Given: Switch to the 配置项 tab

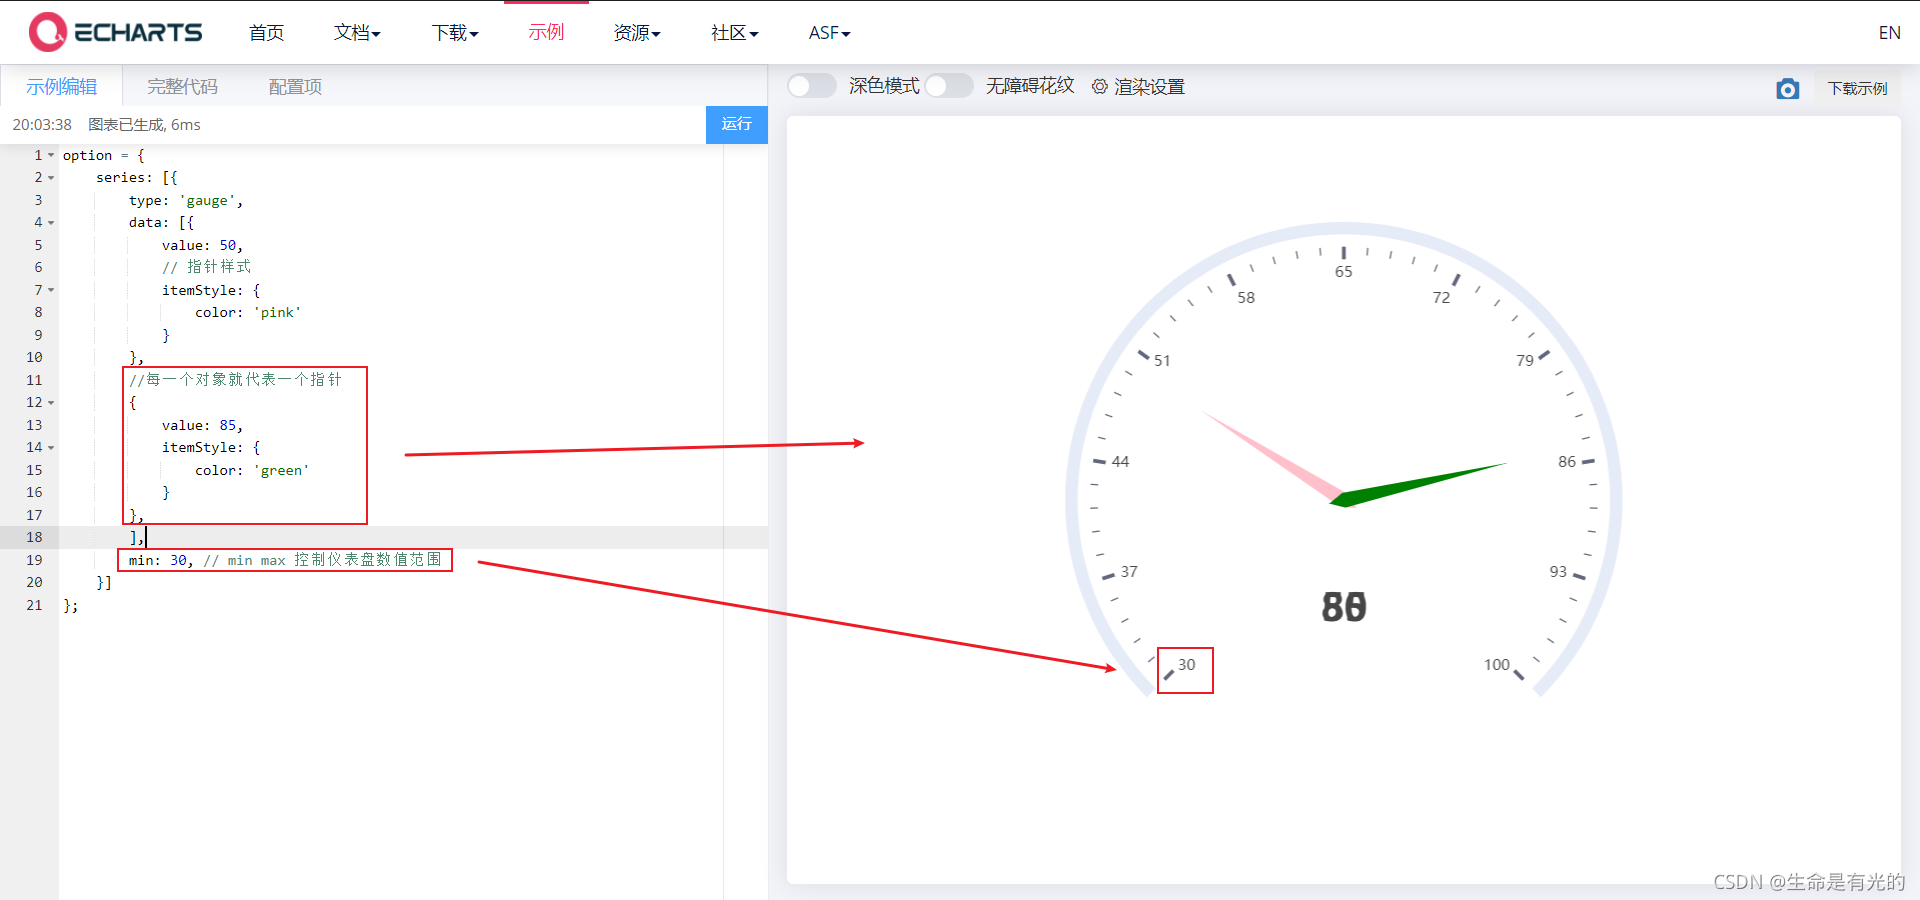Looking at the screenshot, I should 295,87.
